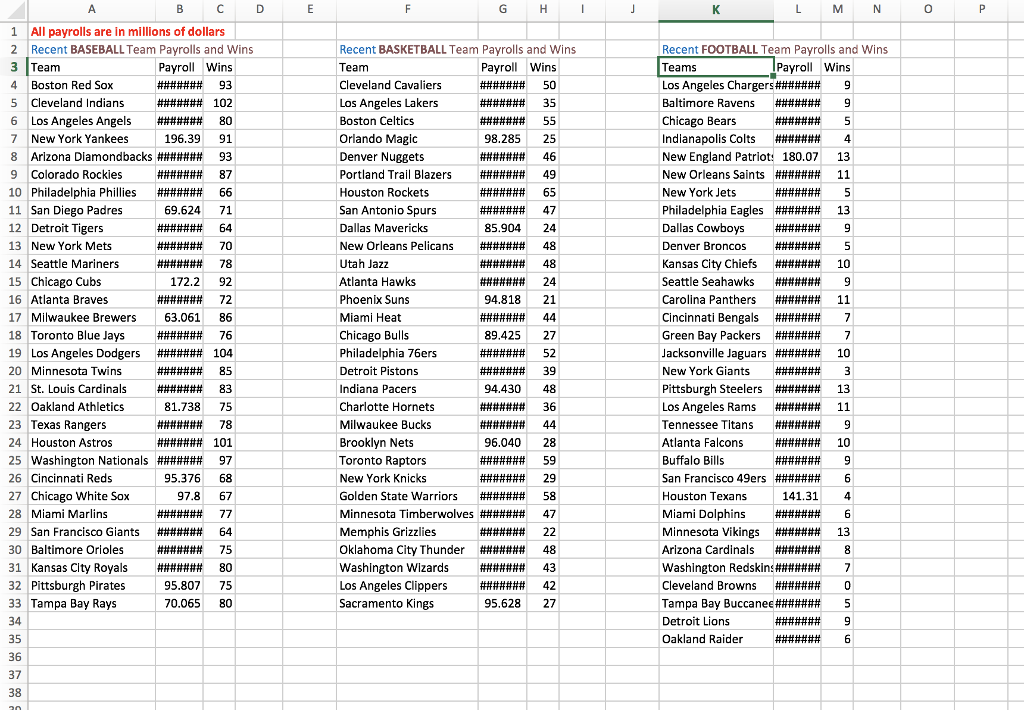1024x710 pixels.
Task: Select the 'Dallas Mavericks' cell
Action: click(x=408, y=229)
